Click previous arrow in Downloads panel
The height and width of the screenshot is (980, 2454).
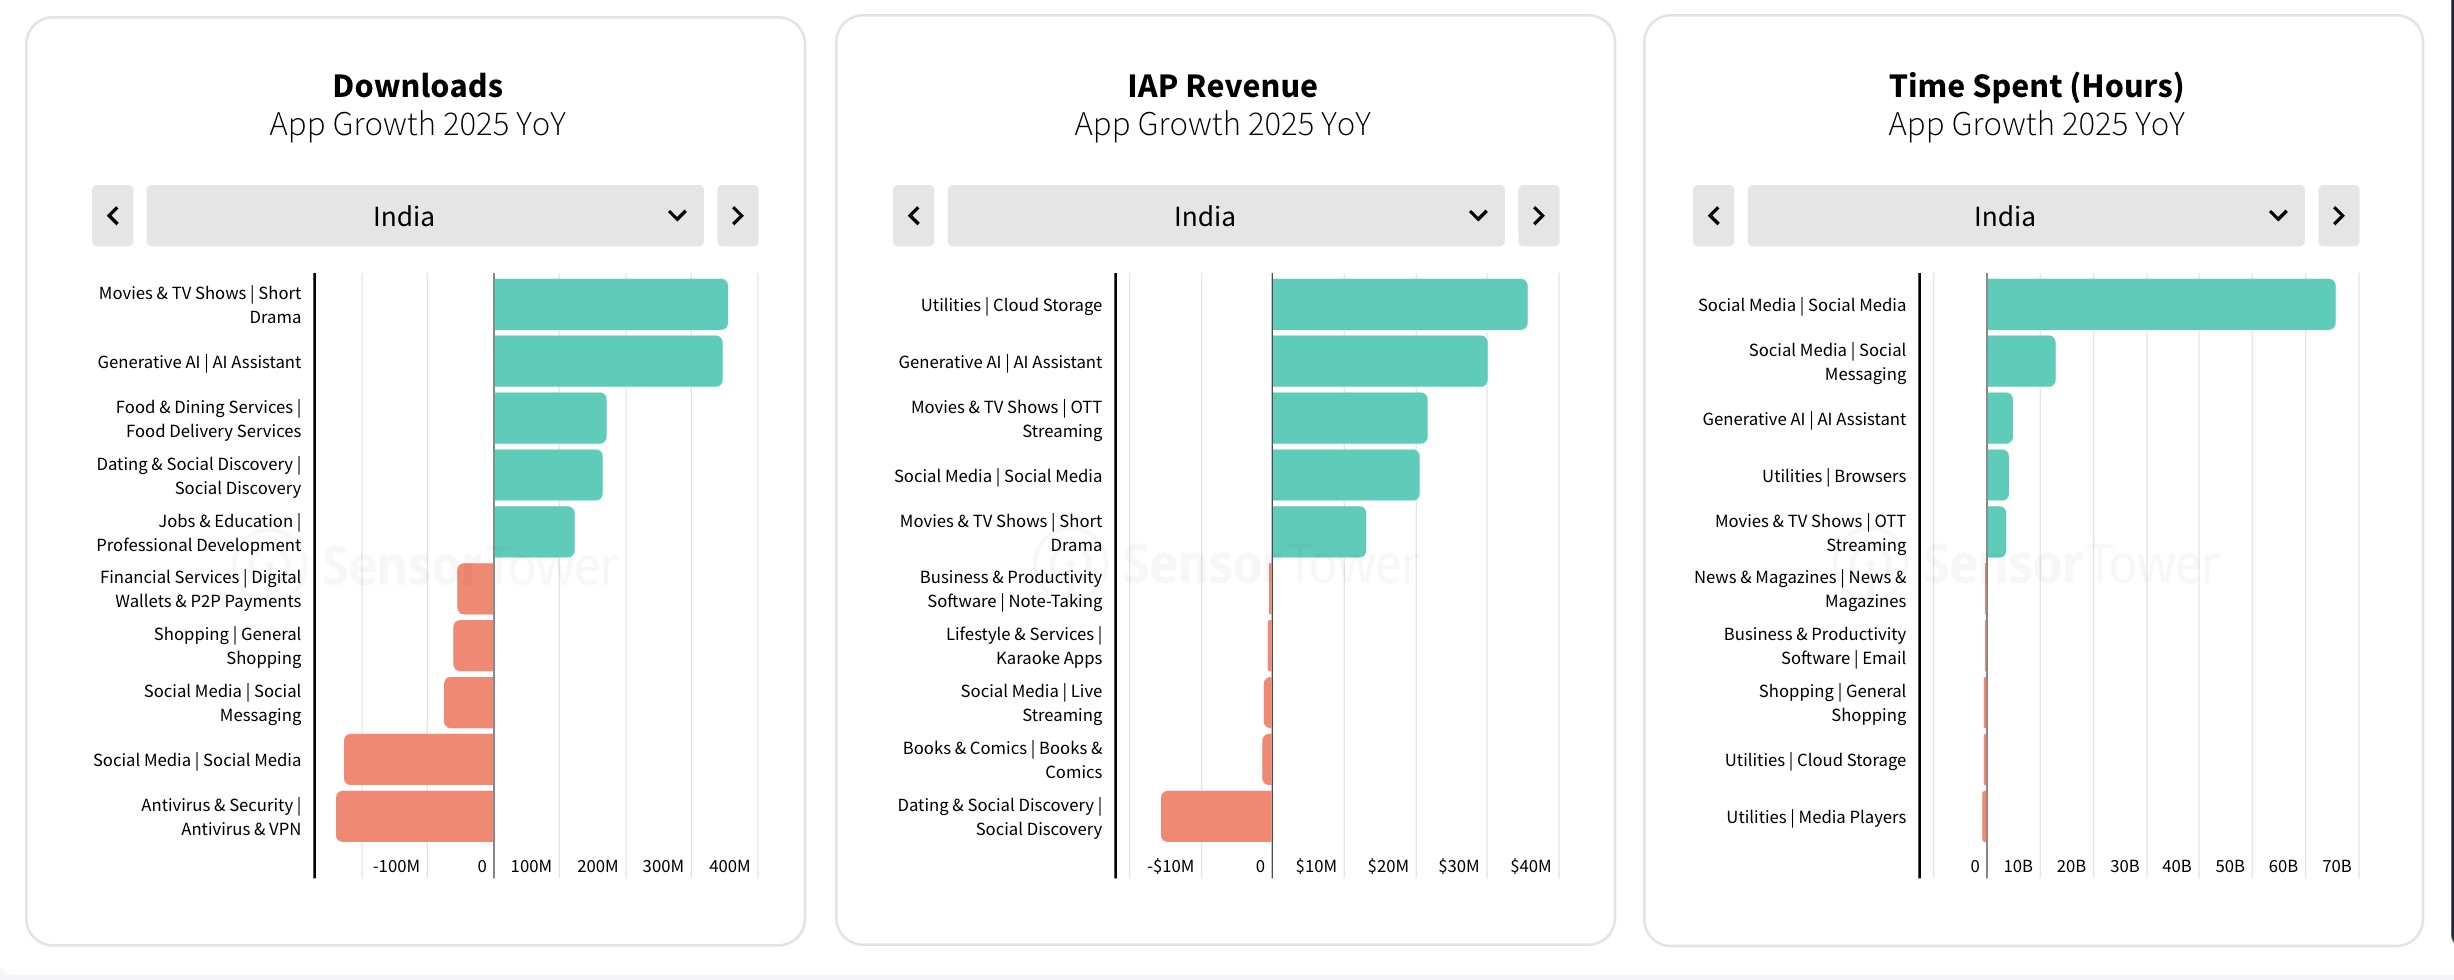pos(113,216)
